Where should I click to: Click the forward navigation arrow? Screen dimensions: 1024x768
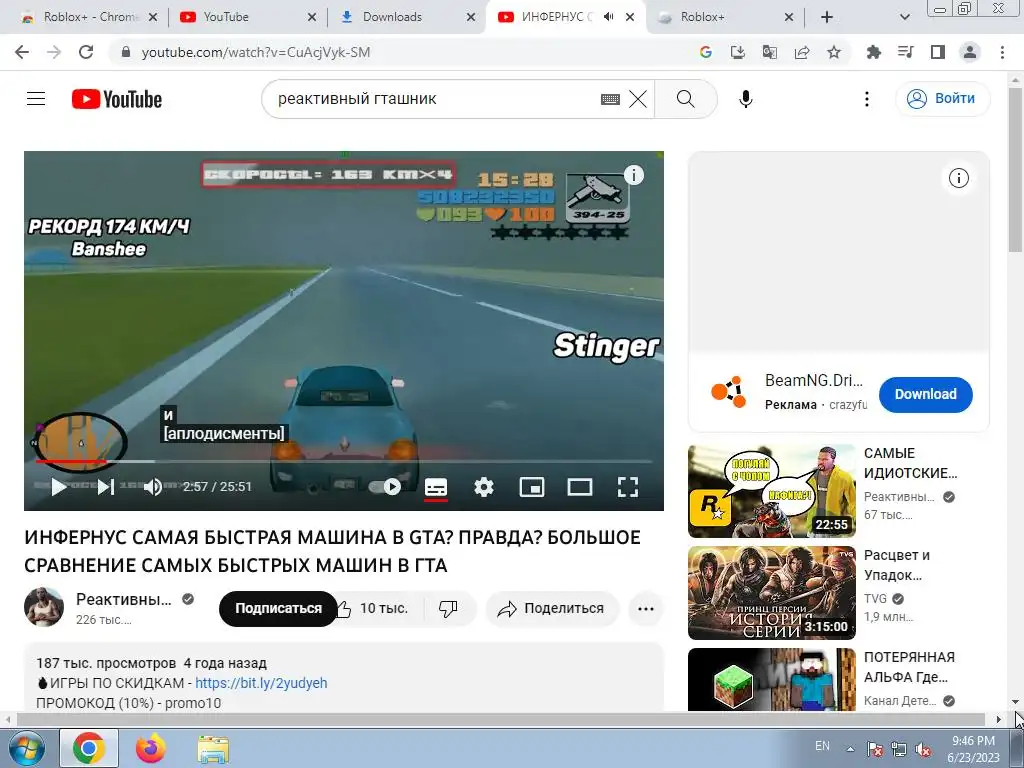coord(54,52)
